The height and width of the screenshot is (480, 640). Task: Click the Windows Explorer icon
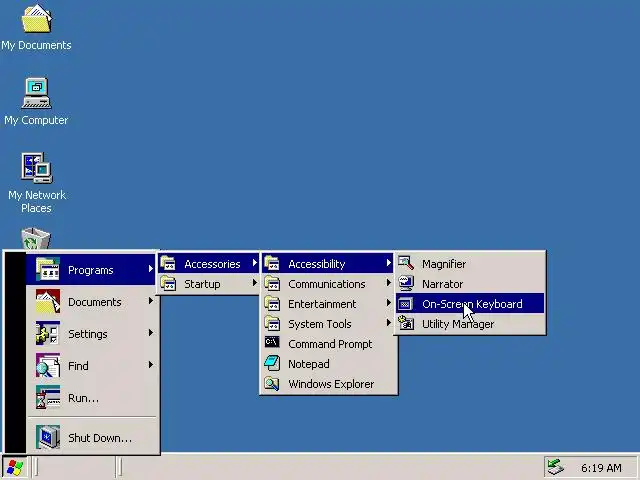272,384
